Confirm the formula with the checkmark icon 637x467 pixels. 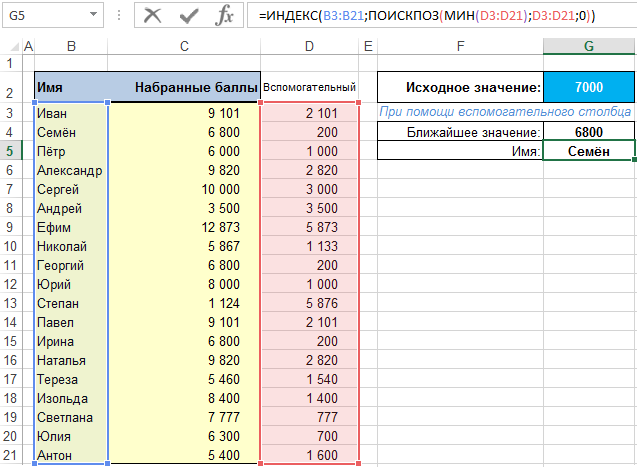pos(189,15)
